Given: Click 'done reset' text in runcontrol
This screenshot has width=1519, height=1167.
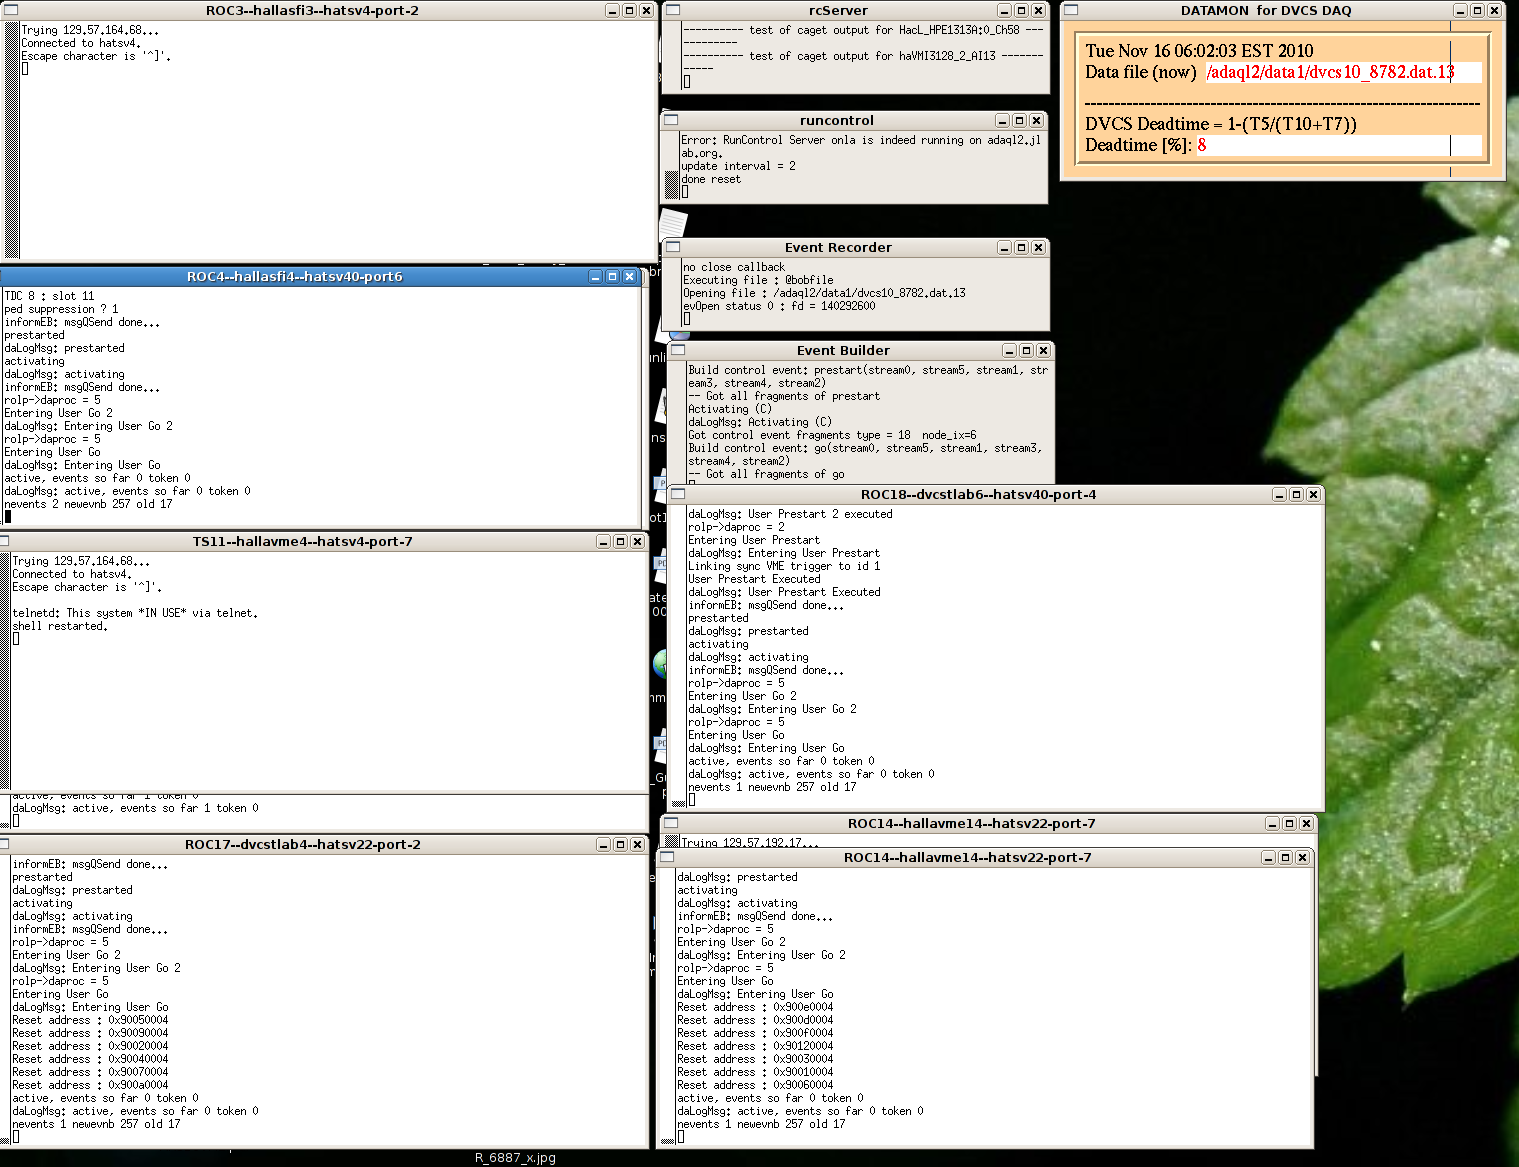Looking at the screenshot, I should 711,179.
